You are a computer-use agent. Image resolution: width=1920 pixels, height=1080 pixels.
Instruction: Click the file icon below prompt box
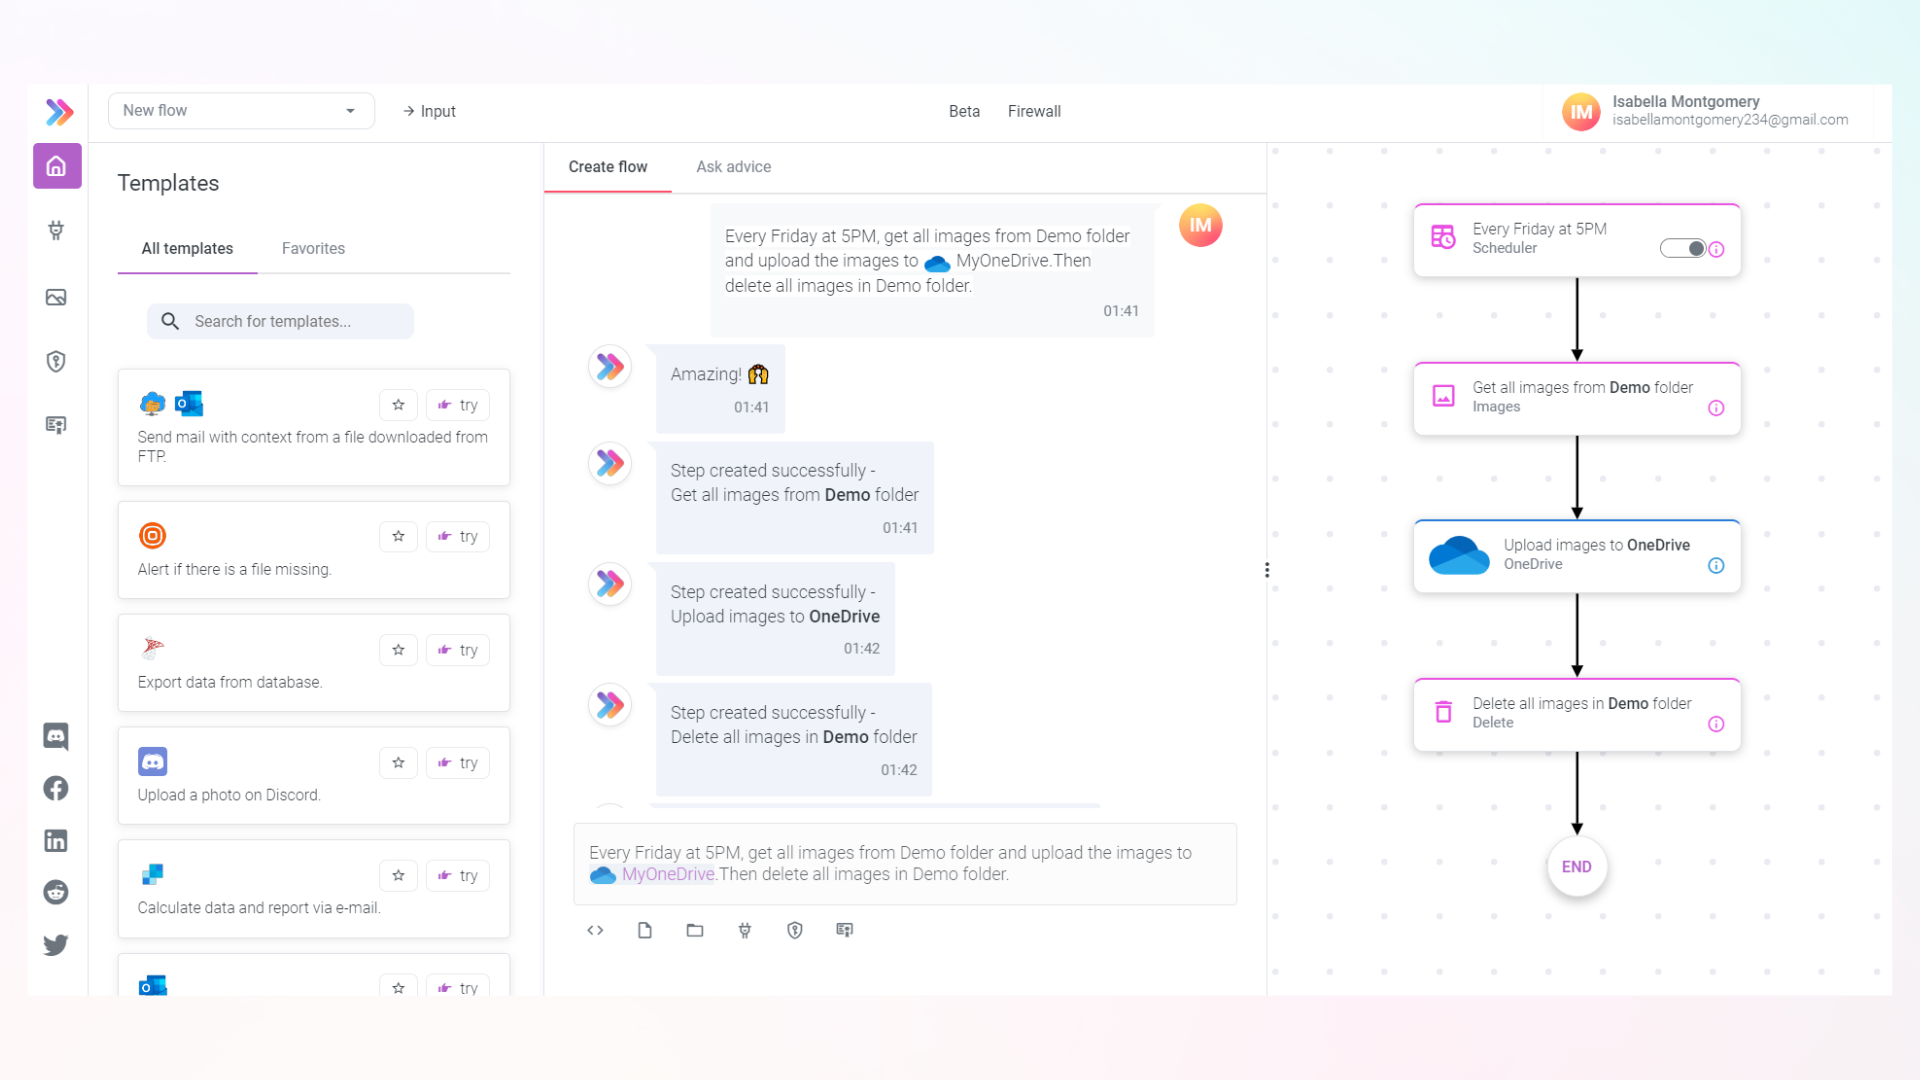click(x=645, y=930)
